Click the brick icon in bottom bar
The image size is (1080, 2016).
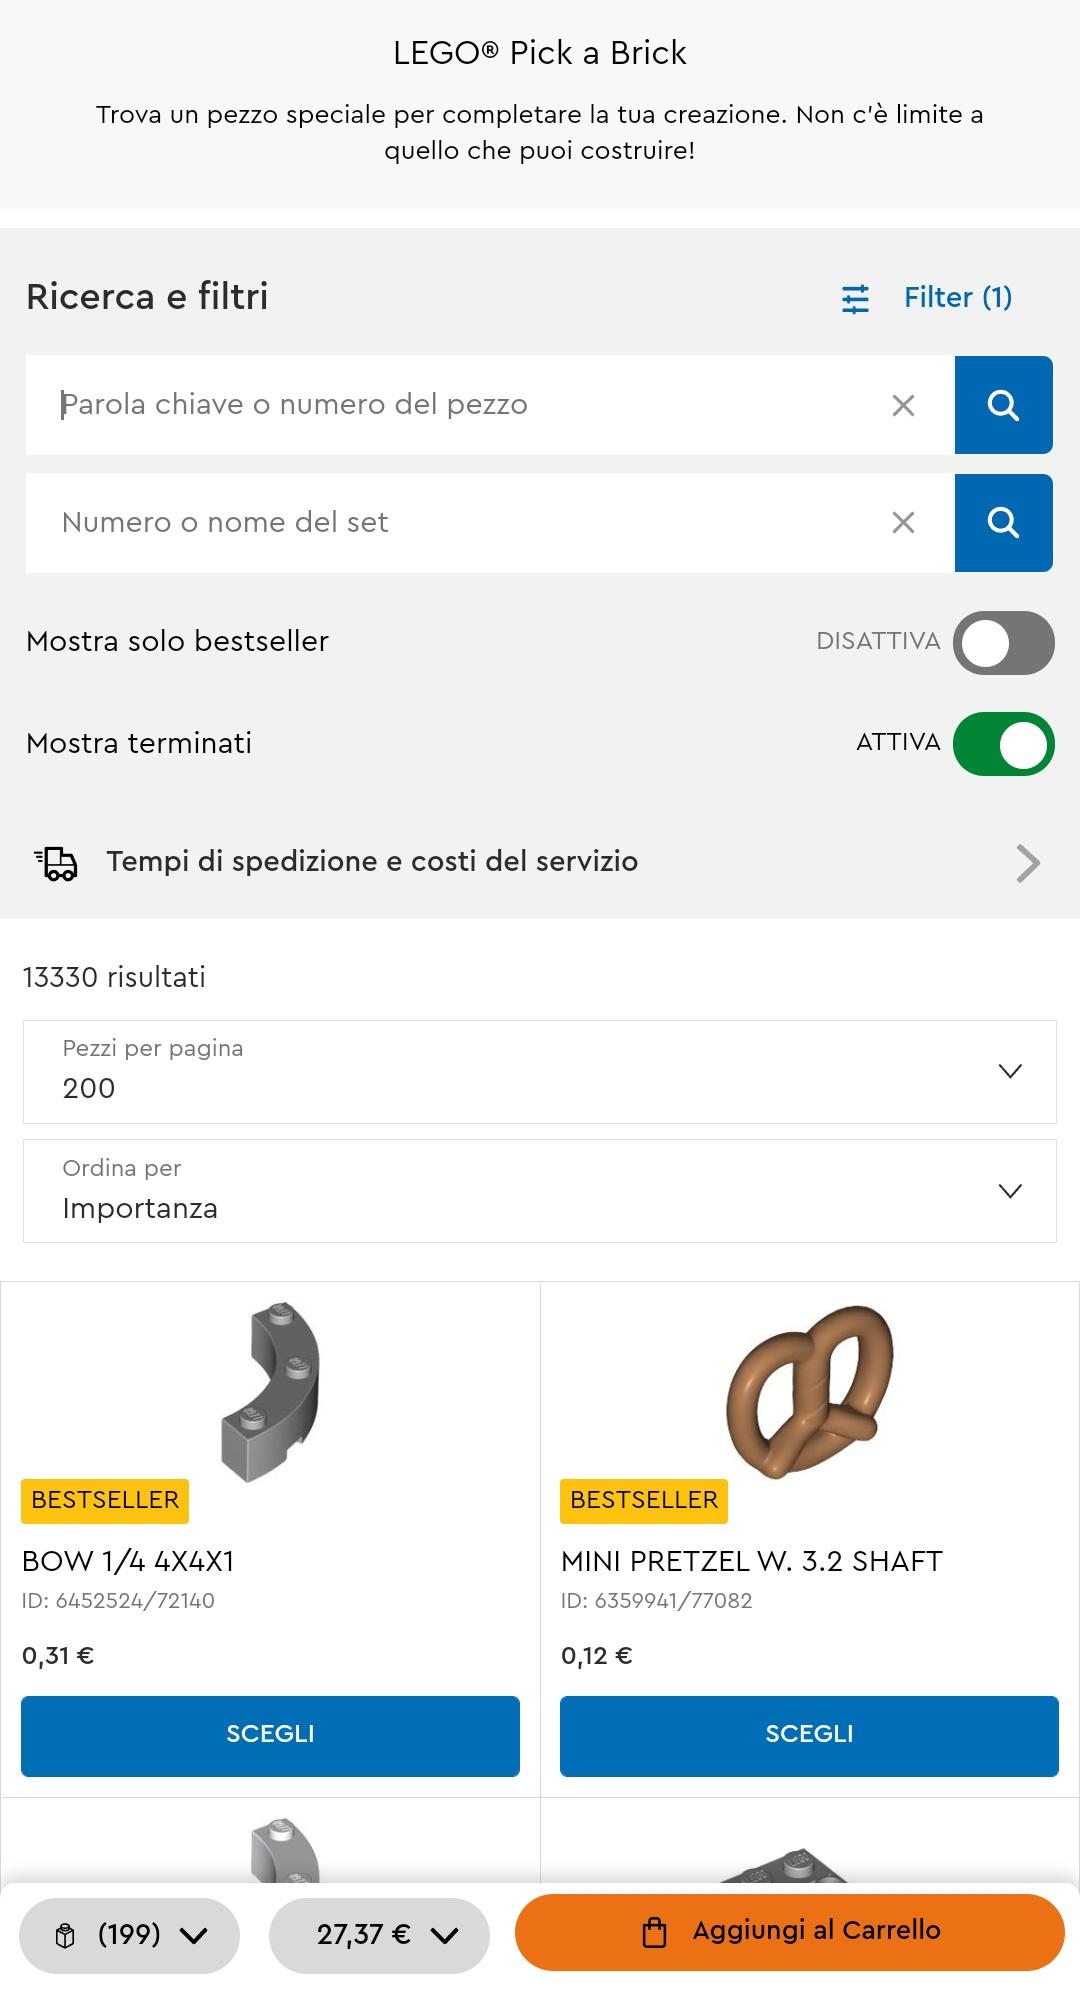65,1936
